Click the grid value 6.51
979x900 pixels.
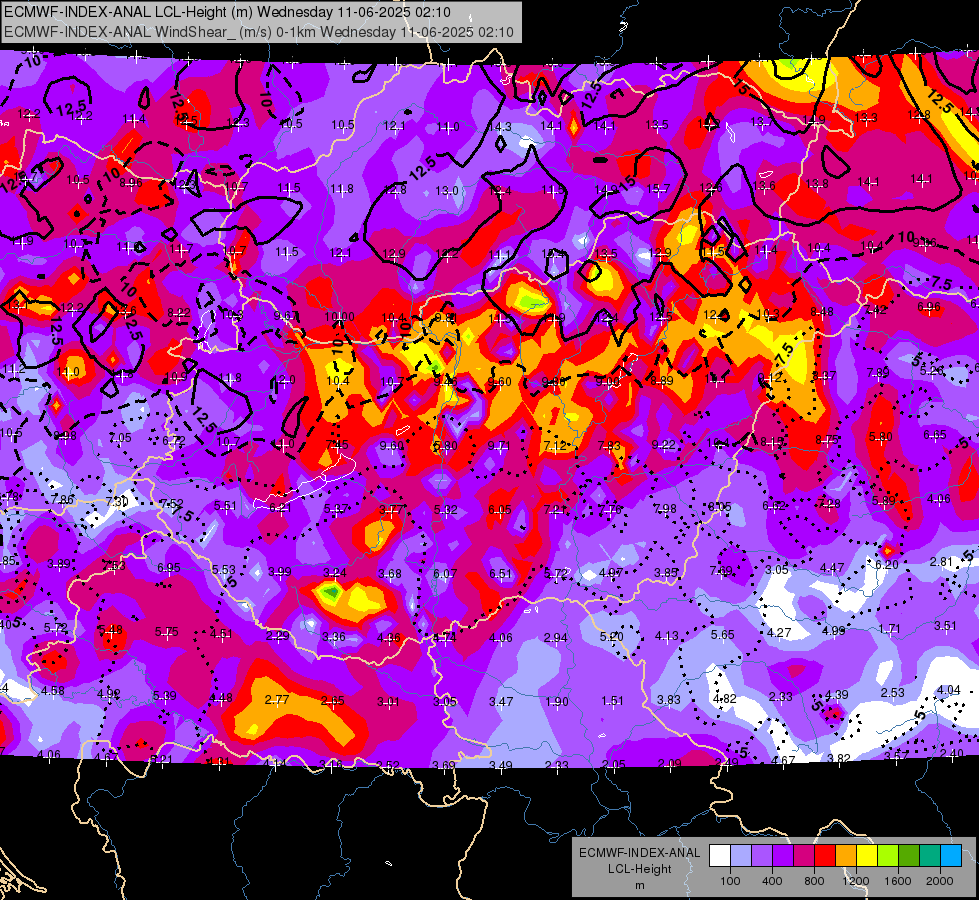tap(500, 573)
